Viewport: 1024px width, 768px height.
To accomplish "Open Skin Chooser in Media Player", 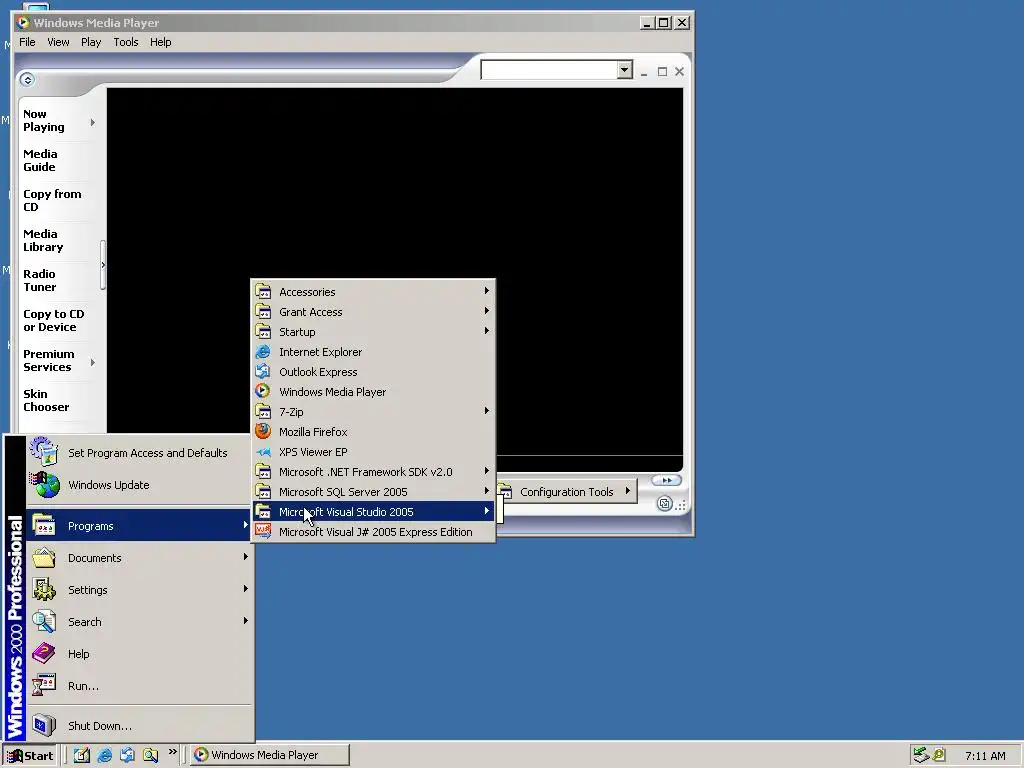I will tap(46, 400).
